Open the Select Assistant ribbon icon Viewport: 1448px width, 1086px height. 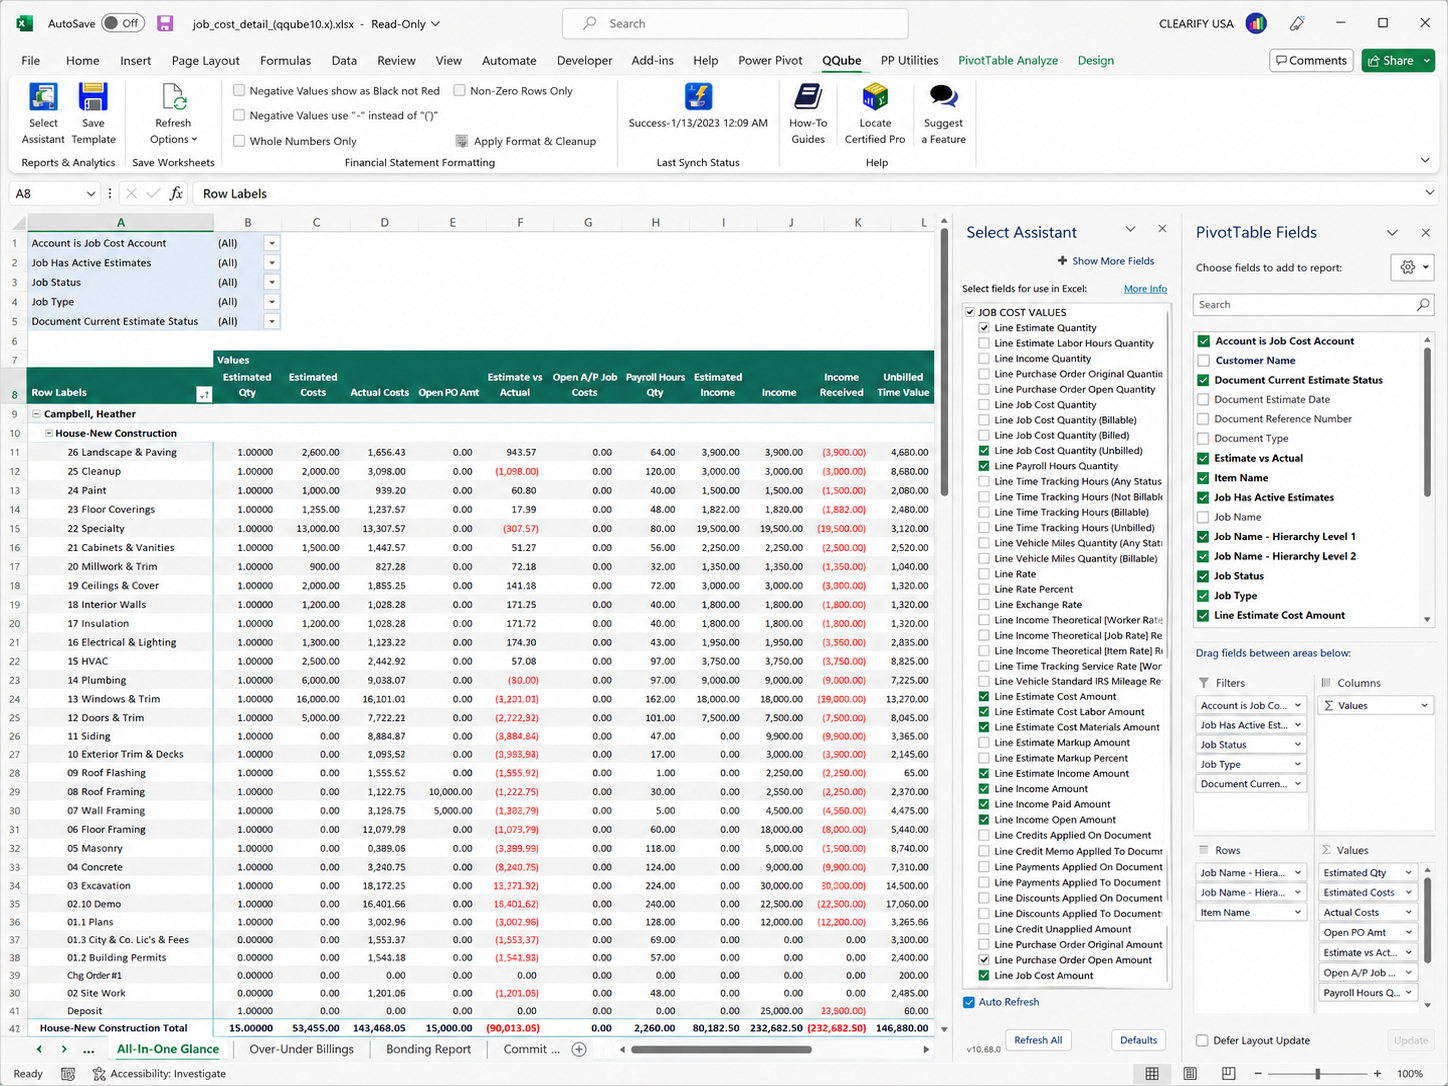[43, 97]
